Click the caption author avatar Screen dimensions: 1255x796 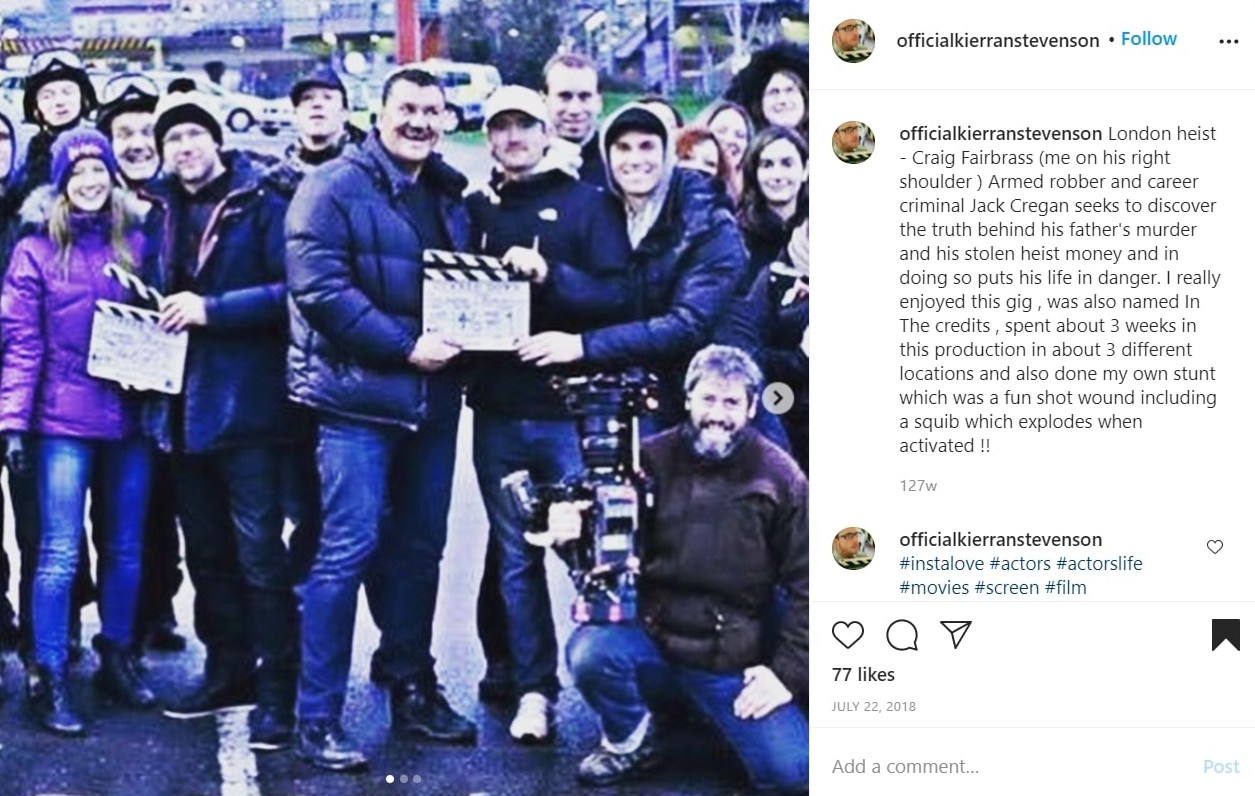(854, 142)
